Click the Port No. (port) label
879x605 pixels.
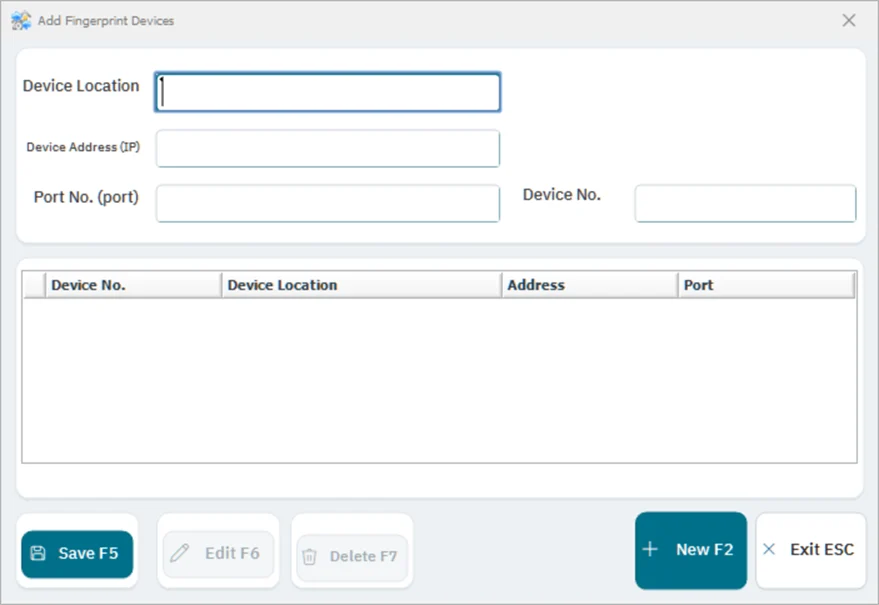[86, 197]
